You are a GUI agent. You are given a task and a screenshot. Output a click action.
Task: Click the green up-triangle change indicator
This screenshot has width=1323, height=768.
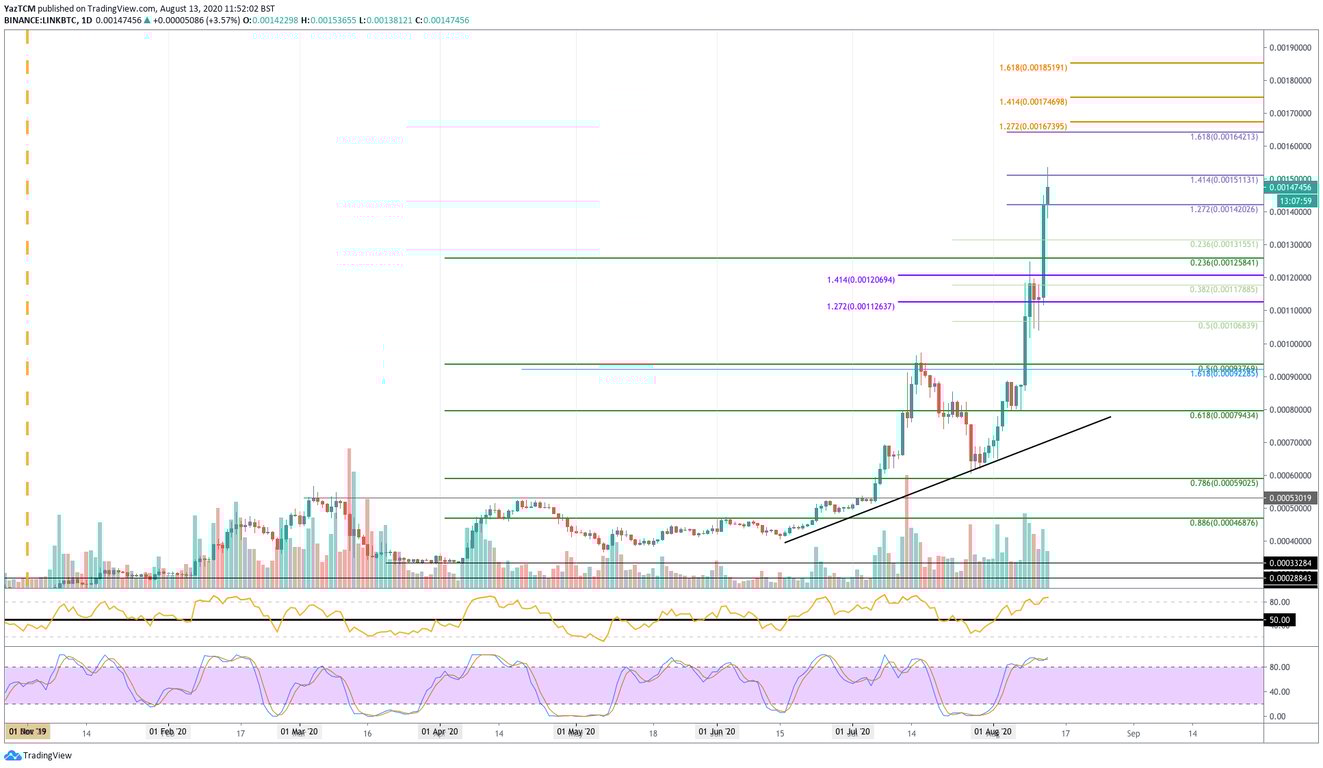(149, 18)
